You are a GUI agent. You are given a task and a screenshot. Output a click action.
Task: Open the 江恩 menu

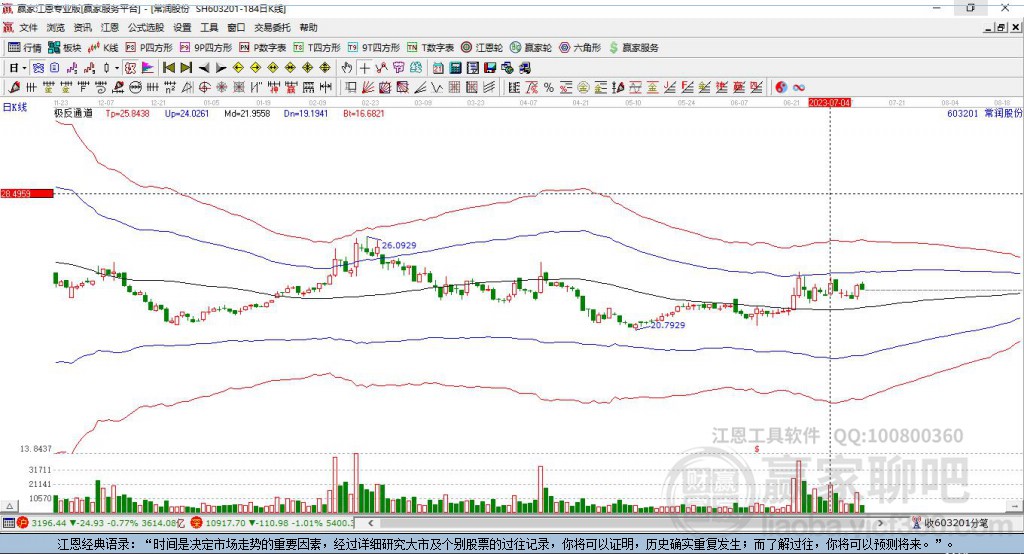click(x=110, y=27)
